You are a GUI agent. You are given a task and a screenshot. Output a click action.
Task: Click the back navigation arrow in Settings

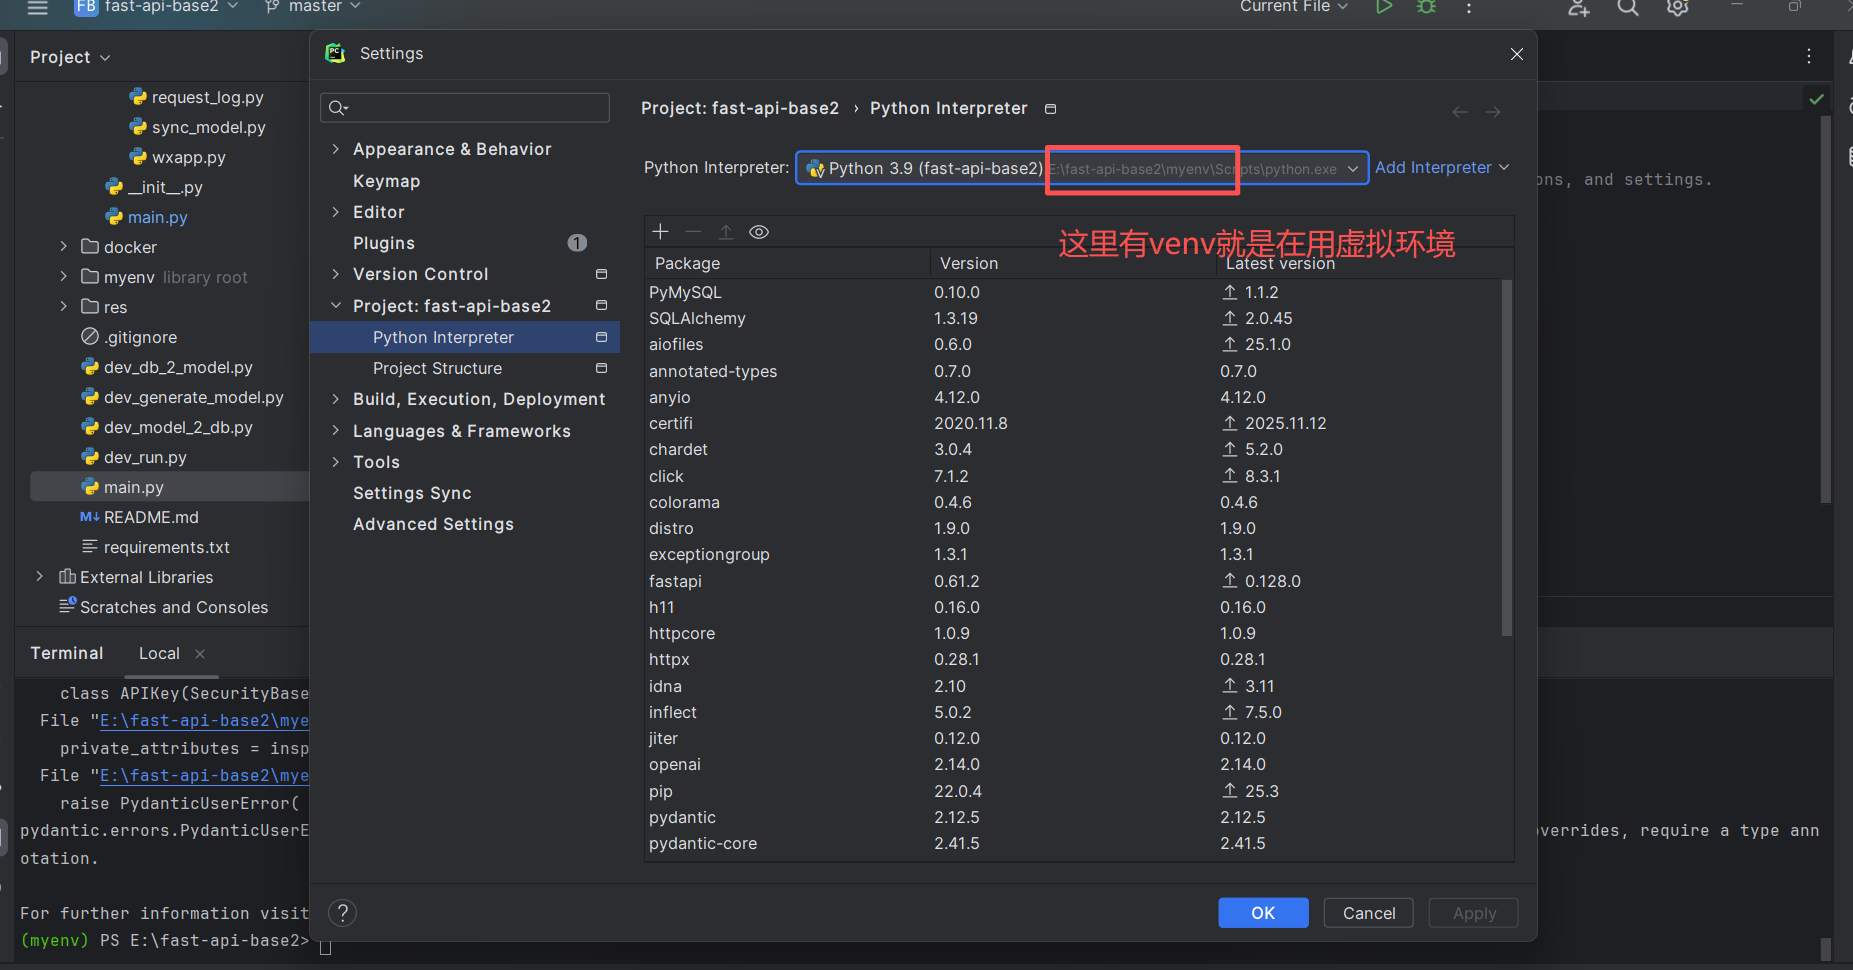pos(1460,112)
